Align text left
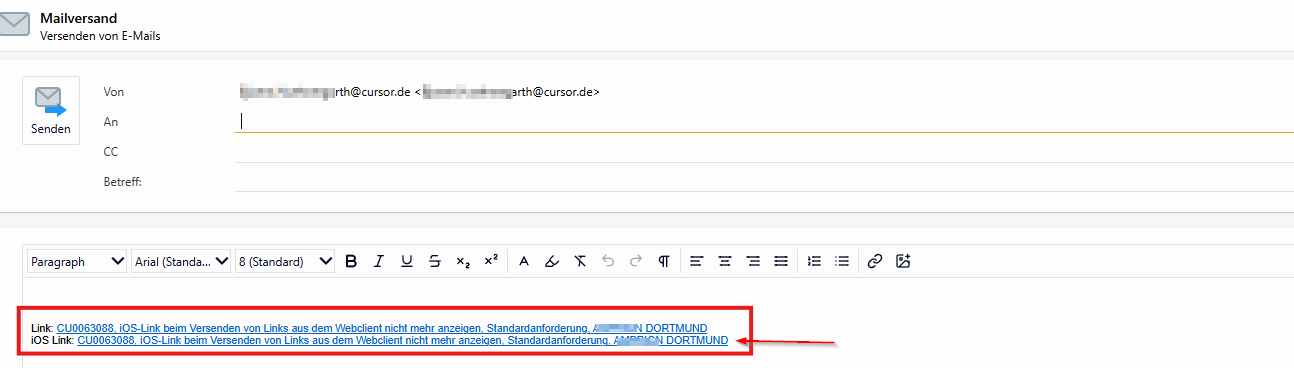 (697, 261)
